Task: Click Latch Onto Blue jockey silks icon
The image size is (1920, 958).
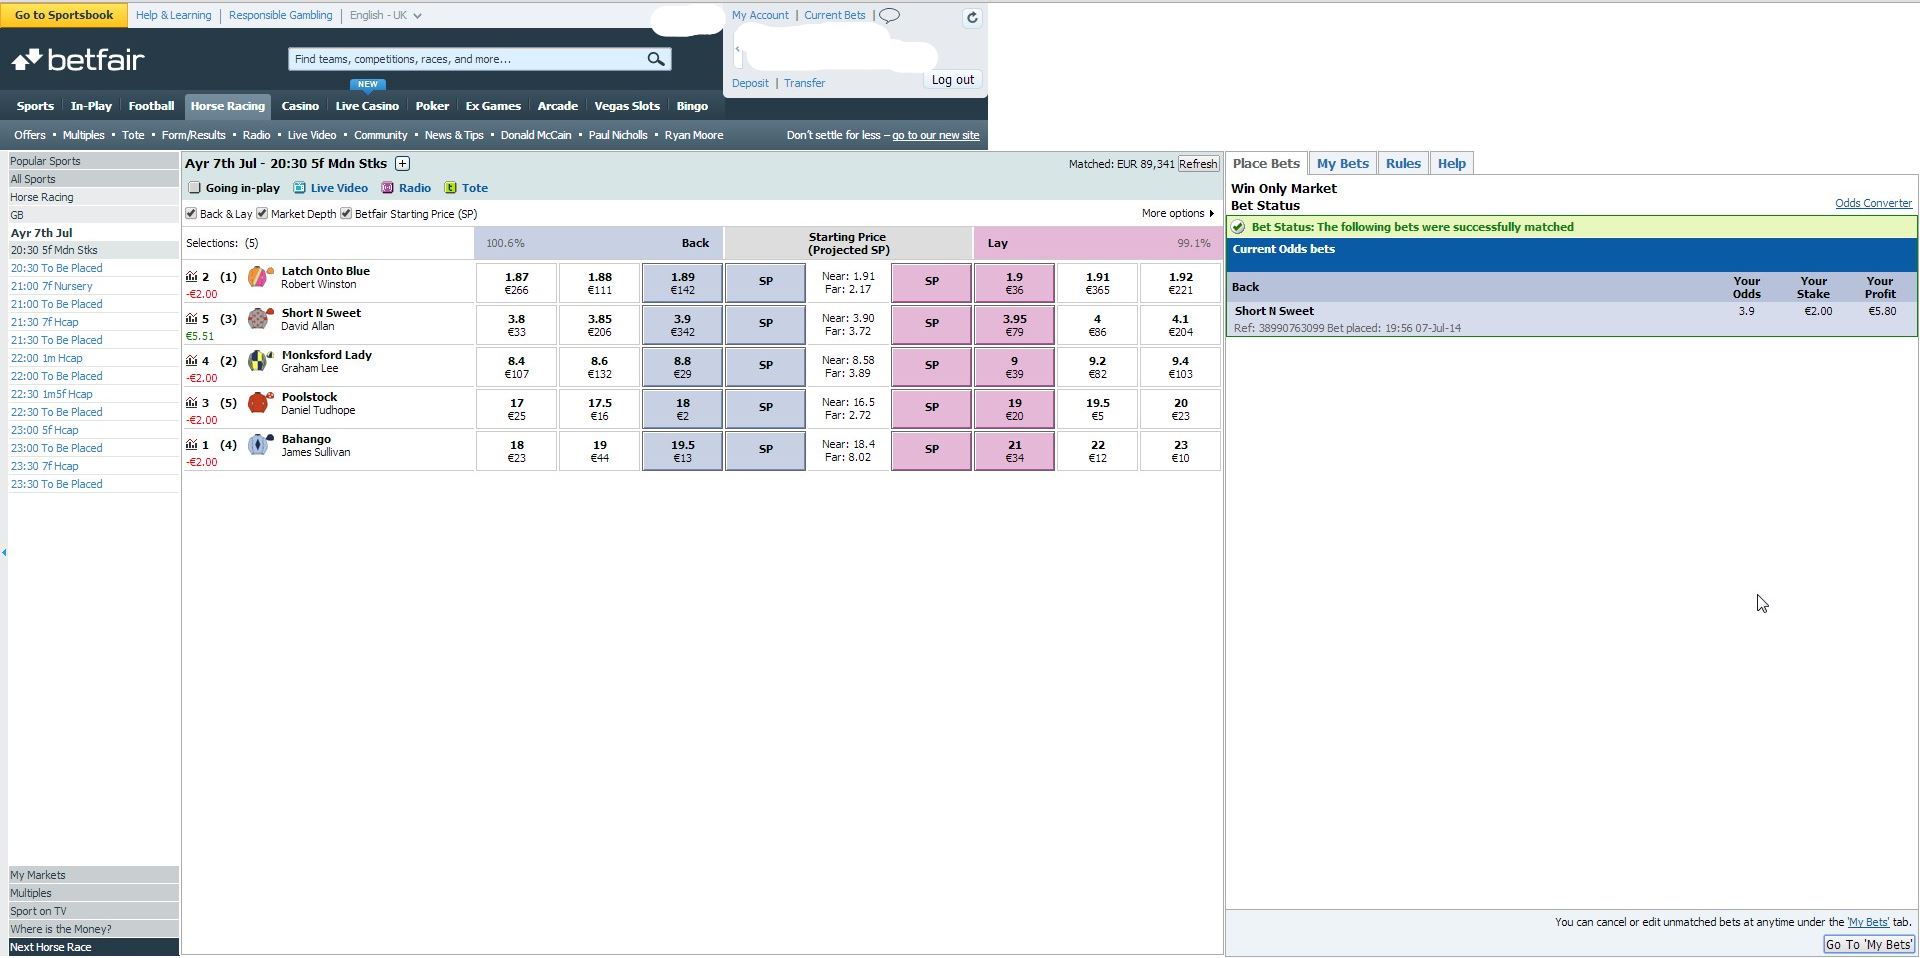Action: pyautogui.click(x=260, y=277)
